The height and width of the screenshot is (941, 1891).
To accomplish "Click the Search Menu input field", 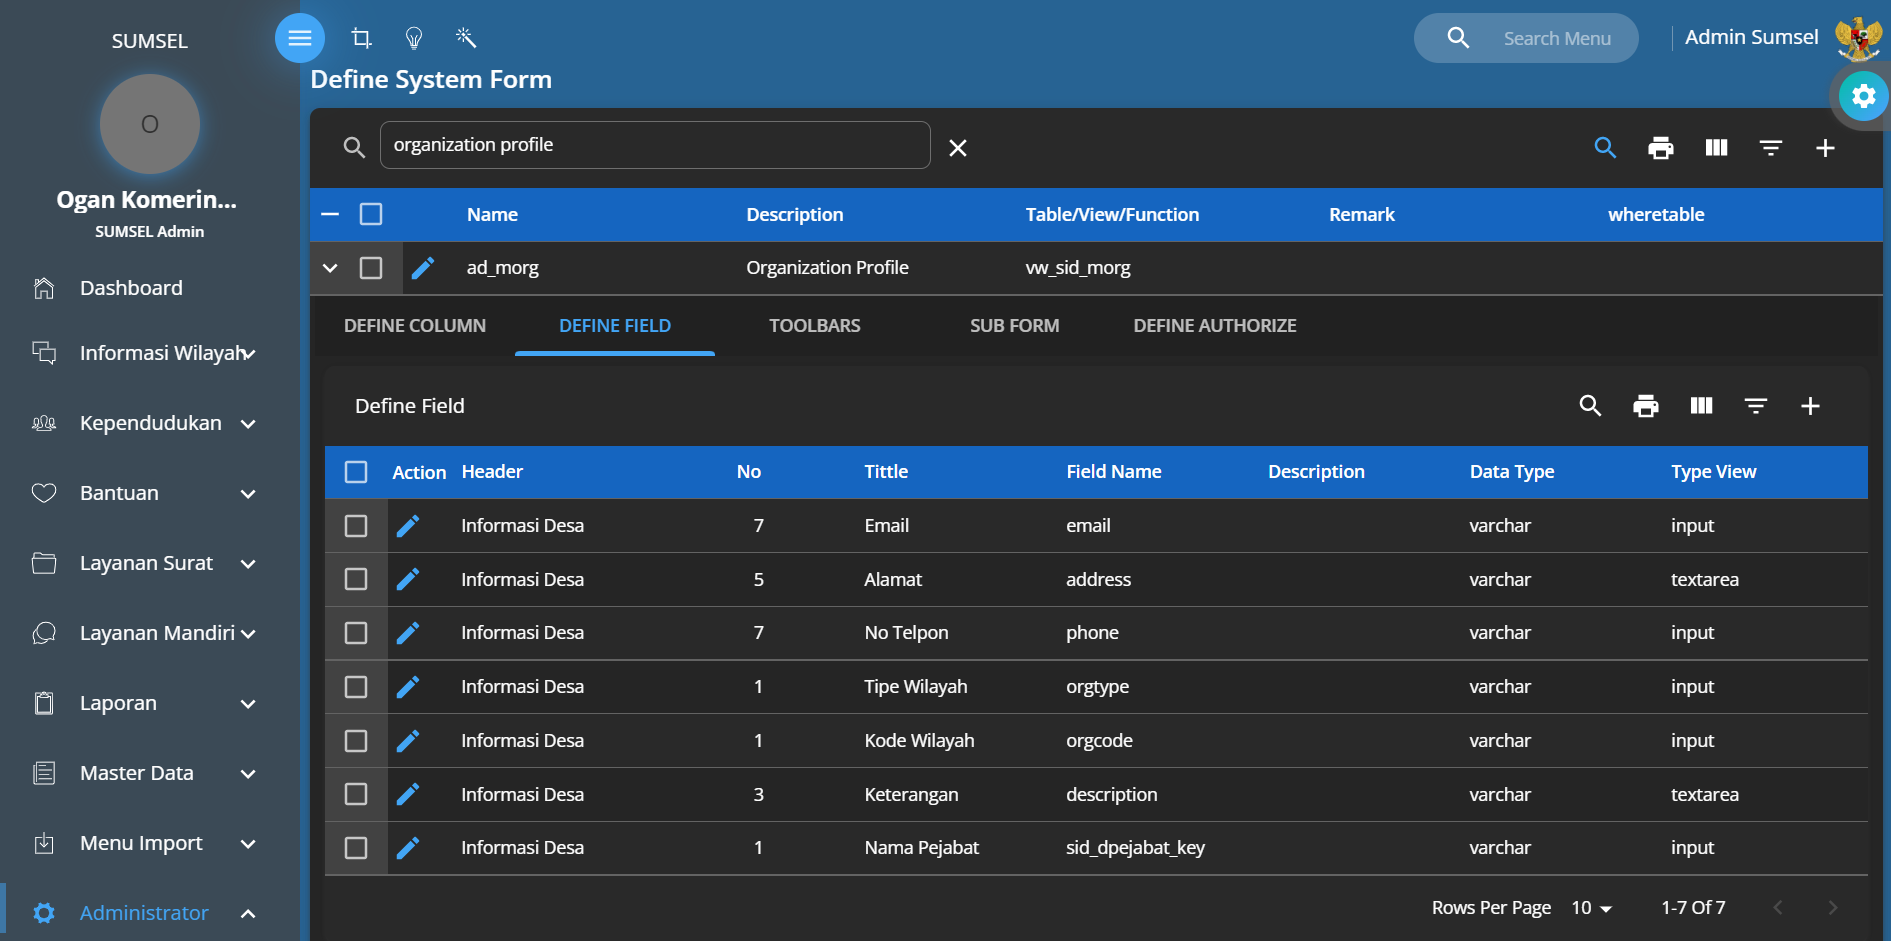I will point(1557,39).
